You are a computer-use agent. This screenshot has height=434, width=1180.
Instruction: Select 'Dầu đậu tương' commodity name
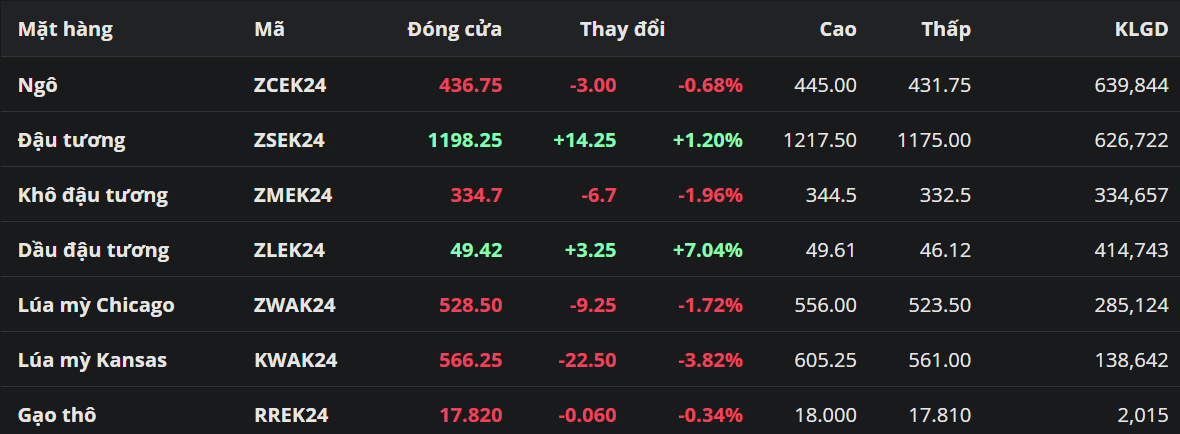tap(94, 250)
